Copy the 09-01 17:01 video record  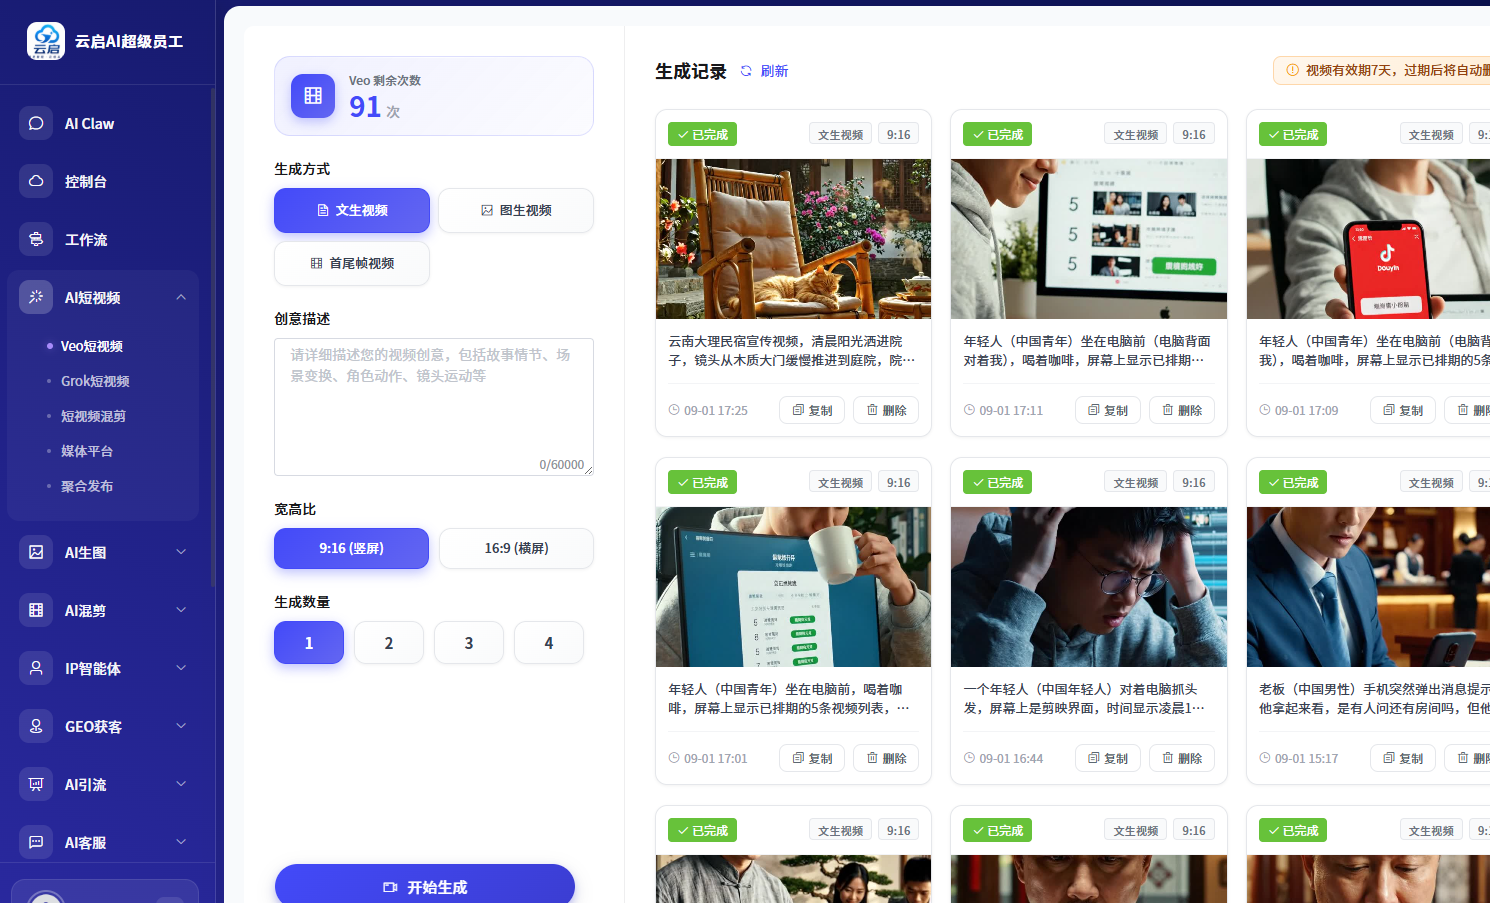point(812,758)
